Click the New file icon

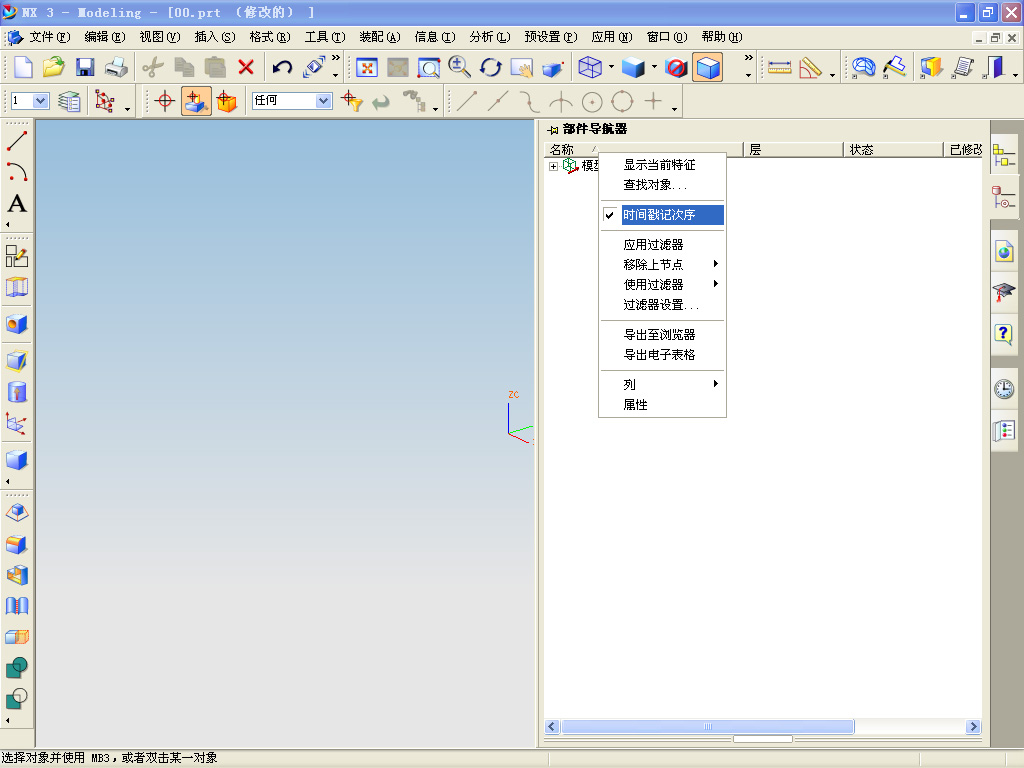tap(24, 67)
